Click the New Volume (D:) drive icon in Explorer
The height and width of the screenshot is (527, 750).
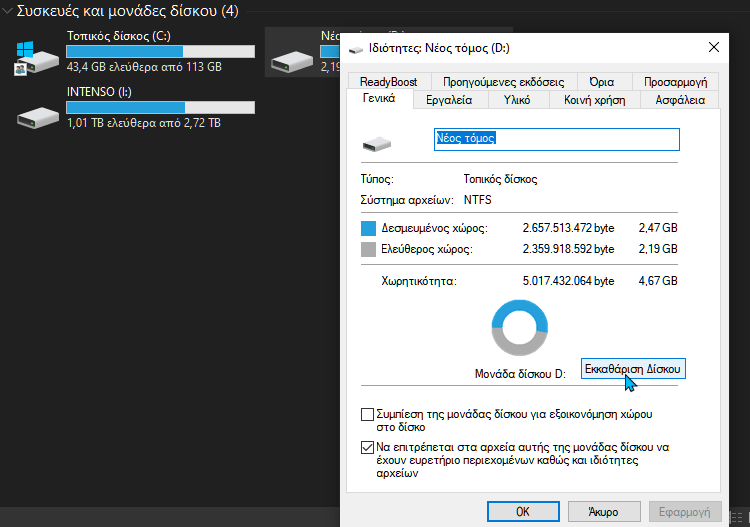pyautogui.click(x=292, y=61)
